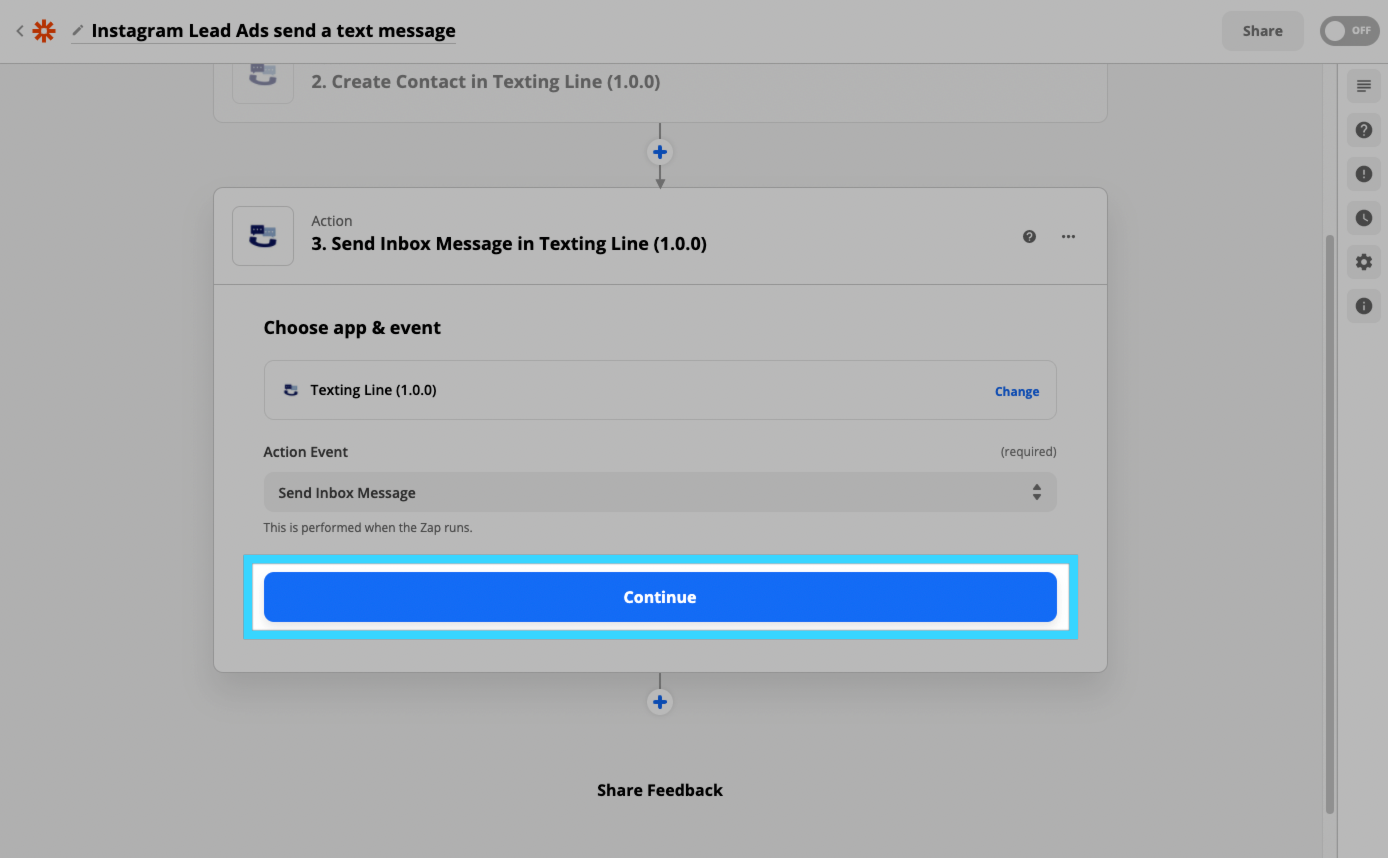This screenshot has width=1388, height=858.
Task: Click the 'Choose app & event' heading
Action: [352, 327]
